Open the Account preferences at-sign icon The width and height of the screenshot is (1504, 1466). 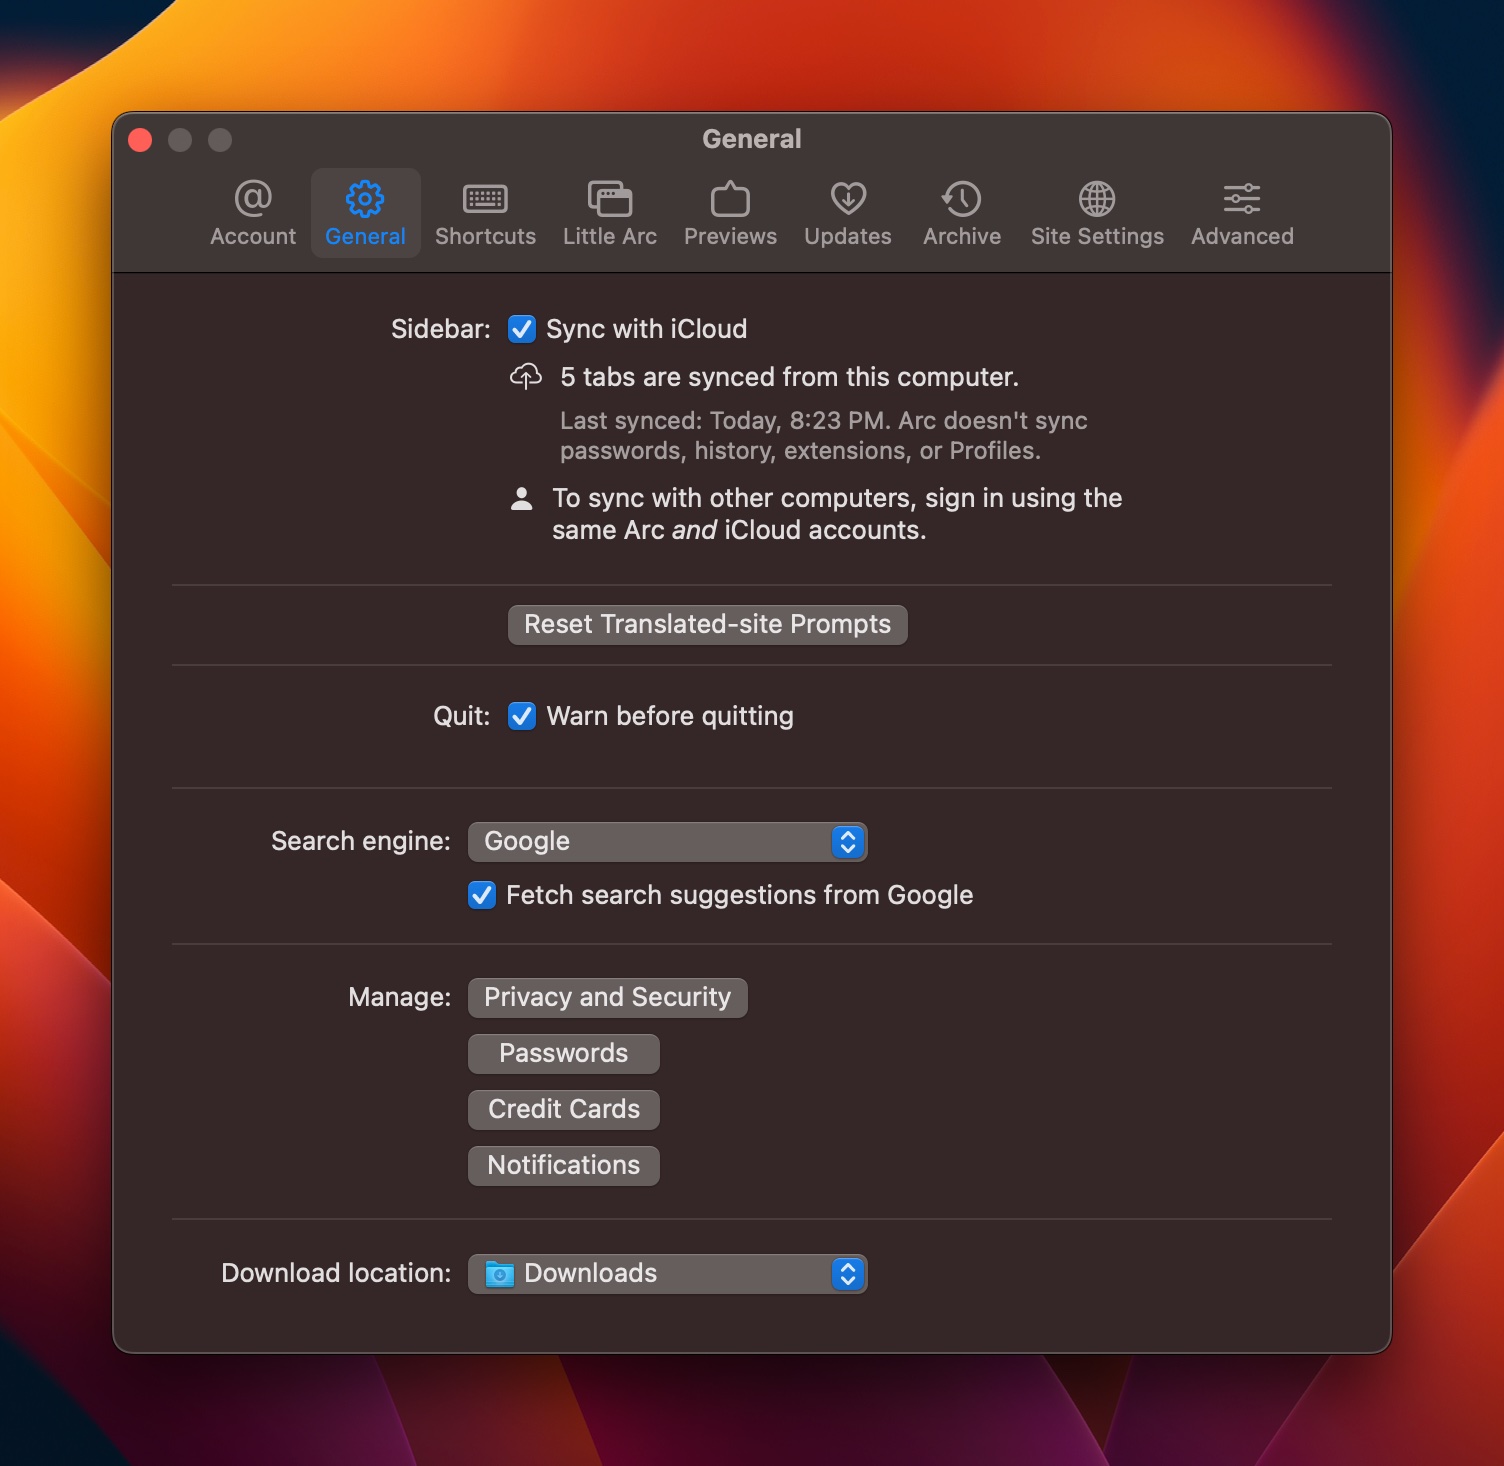[253, 199]
